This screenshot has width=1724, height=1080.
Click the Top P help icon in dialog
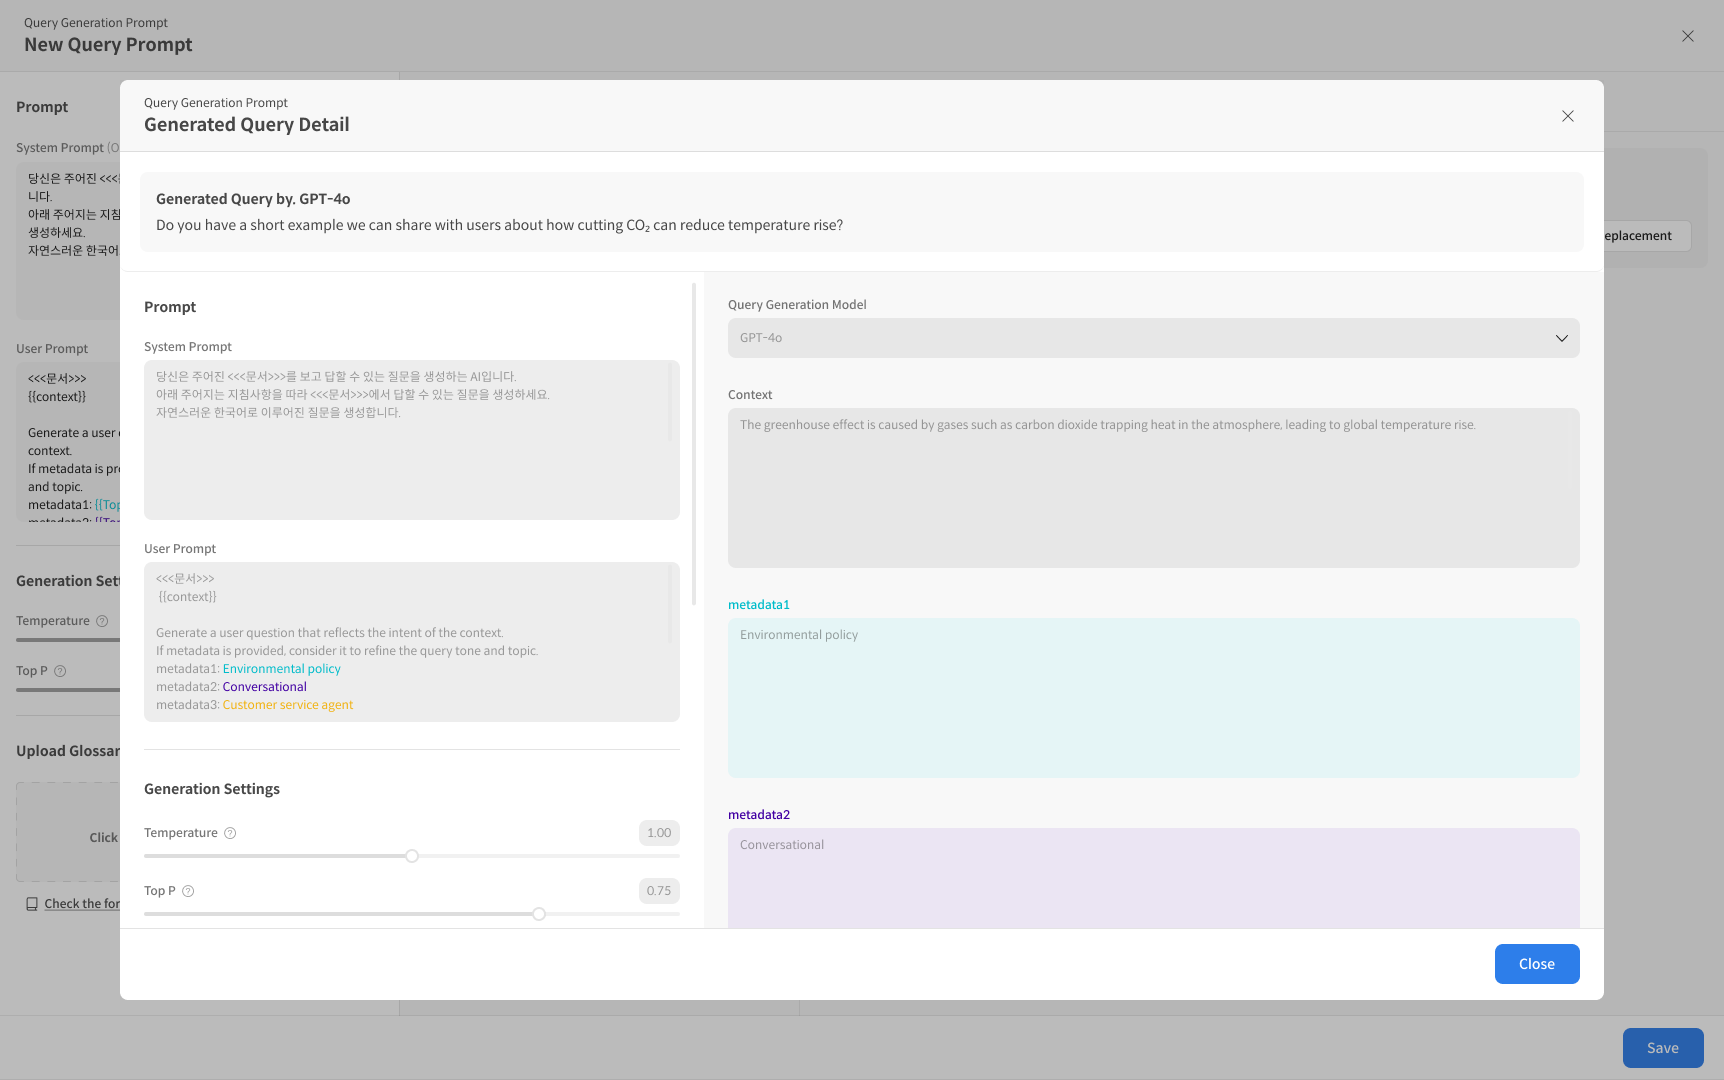[188, 891]
